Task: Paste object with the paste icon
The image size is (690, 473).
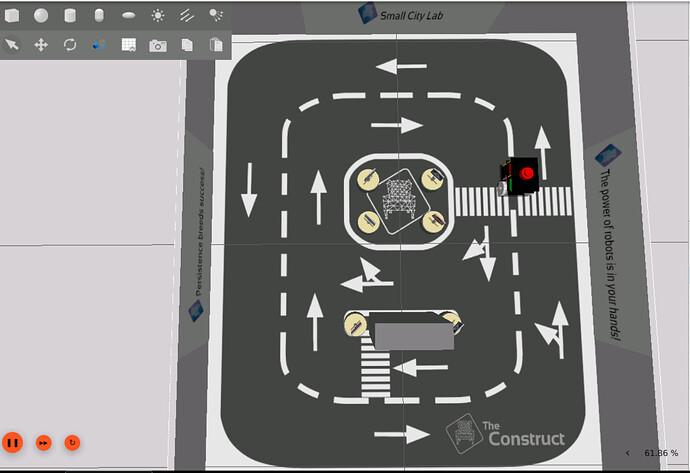Action: point(216,45)
